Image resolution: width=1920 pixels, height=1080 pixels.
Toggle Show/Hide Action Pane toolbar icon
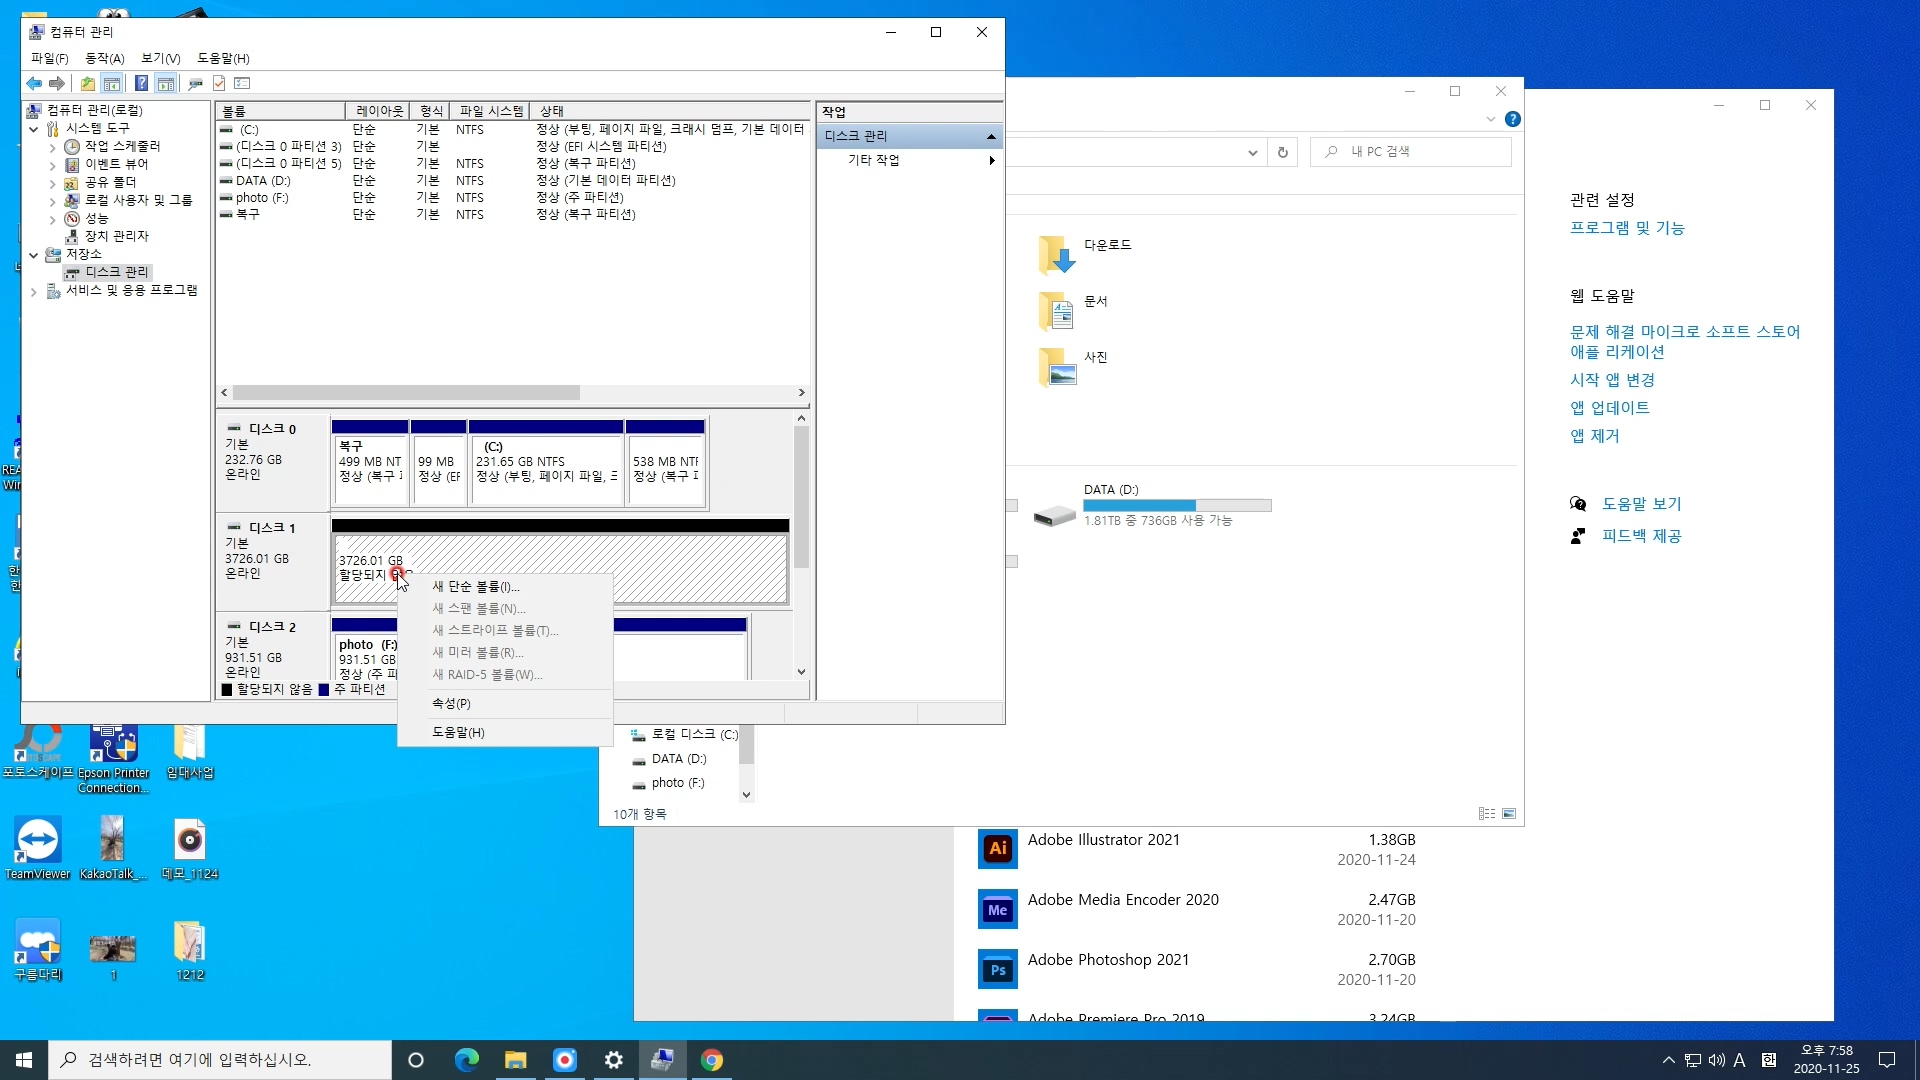point(166,84)
